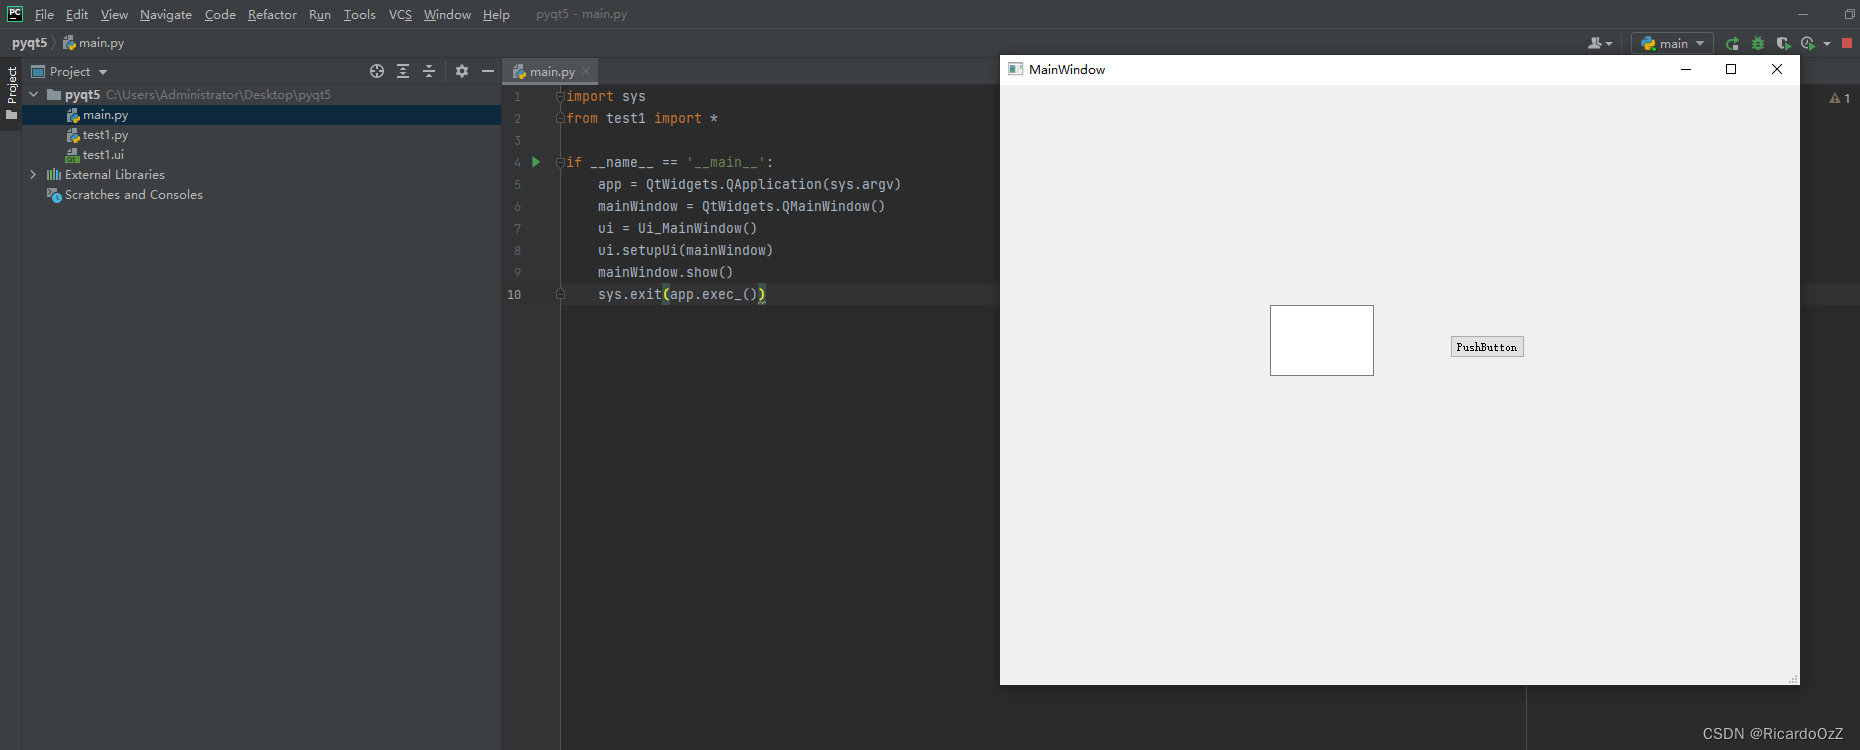The width and height of the screenshot is (1860, 750).
Task: Open the VCS menu
Action: (400, 14)
